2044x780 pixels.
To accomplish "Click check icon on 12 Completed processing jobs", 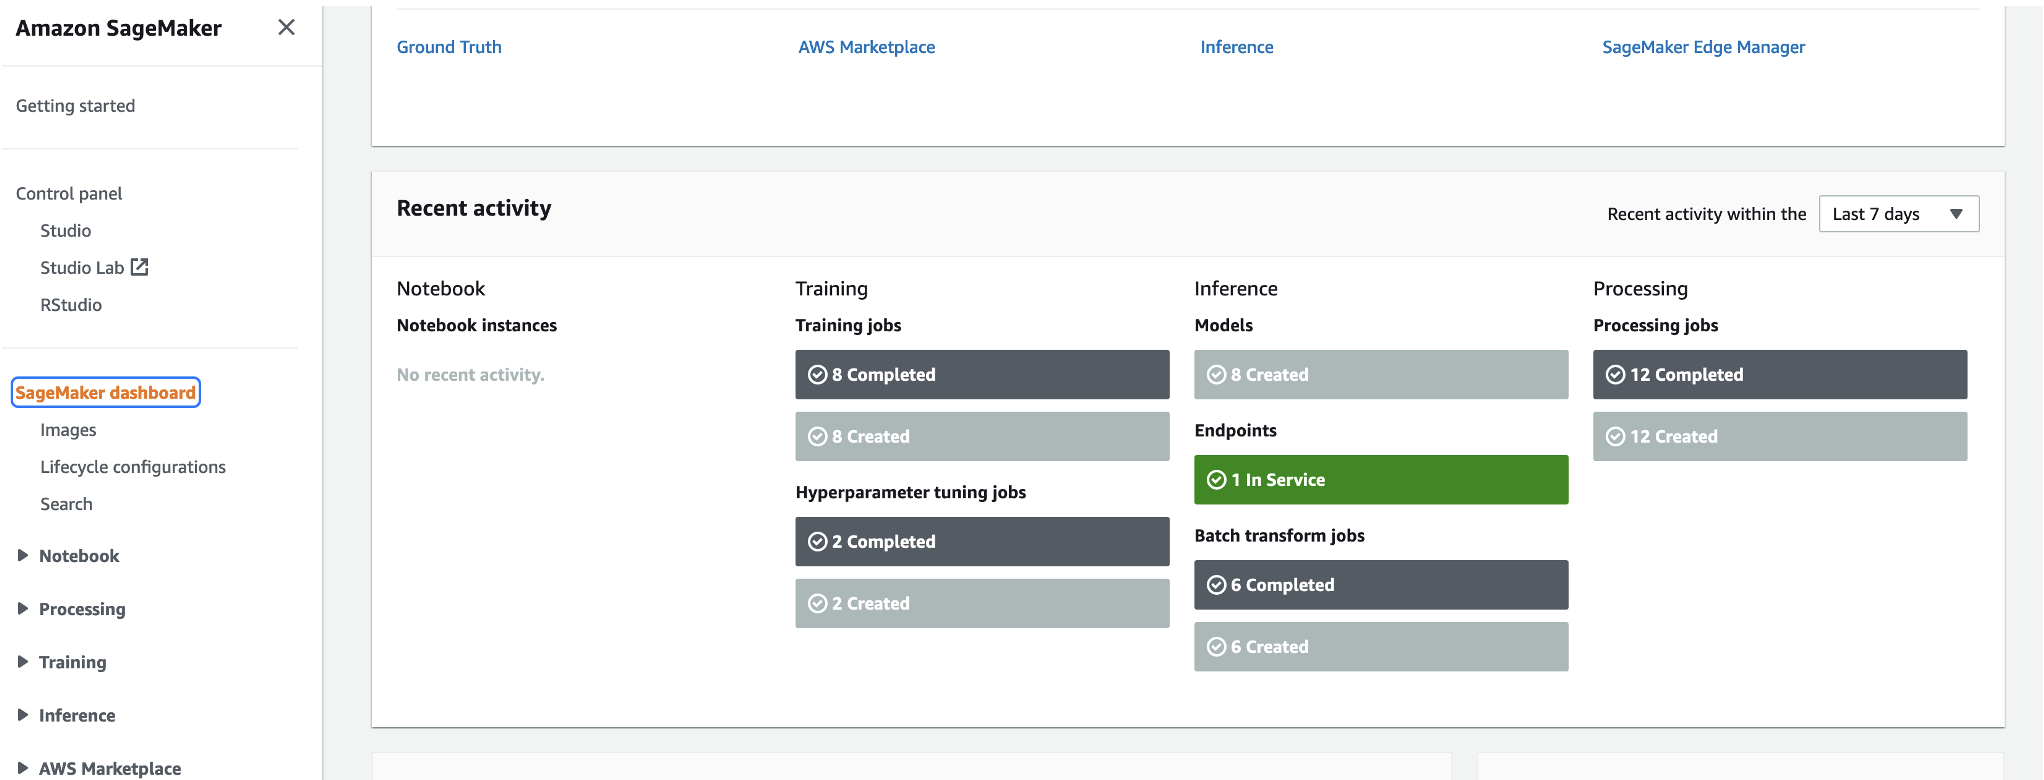I will (1615, 375).
